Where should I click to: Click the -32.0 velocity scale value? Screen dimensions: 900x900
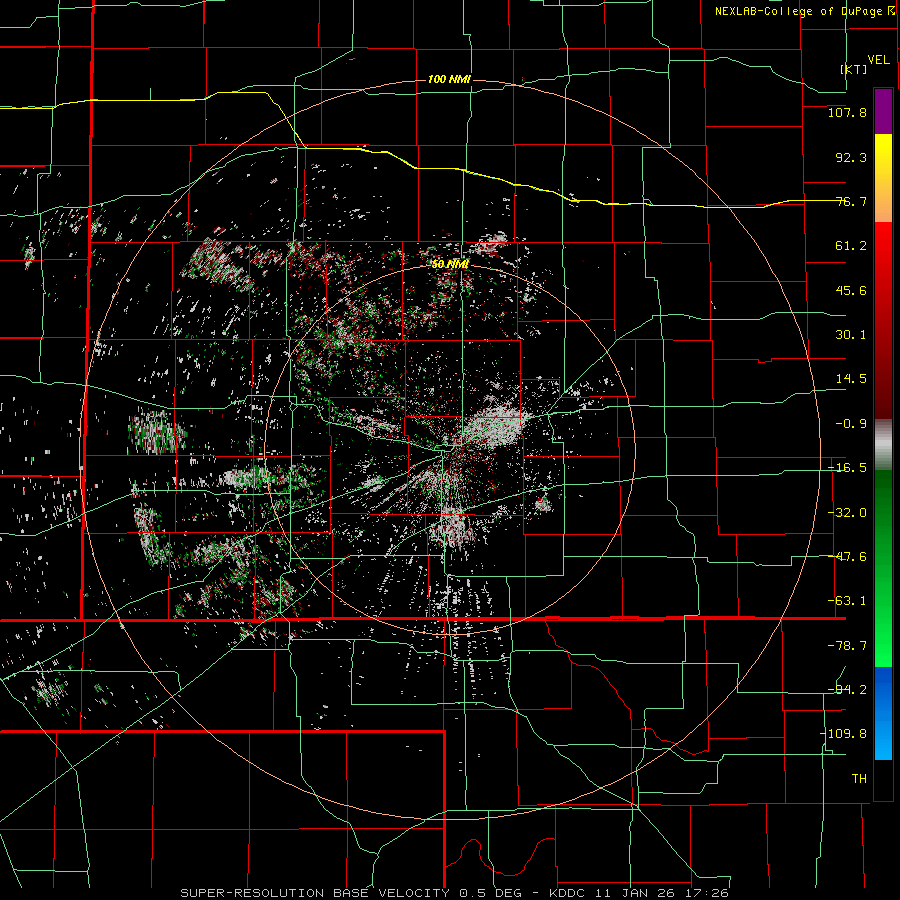[847, 513]
